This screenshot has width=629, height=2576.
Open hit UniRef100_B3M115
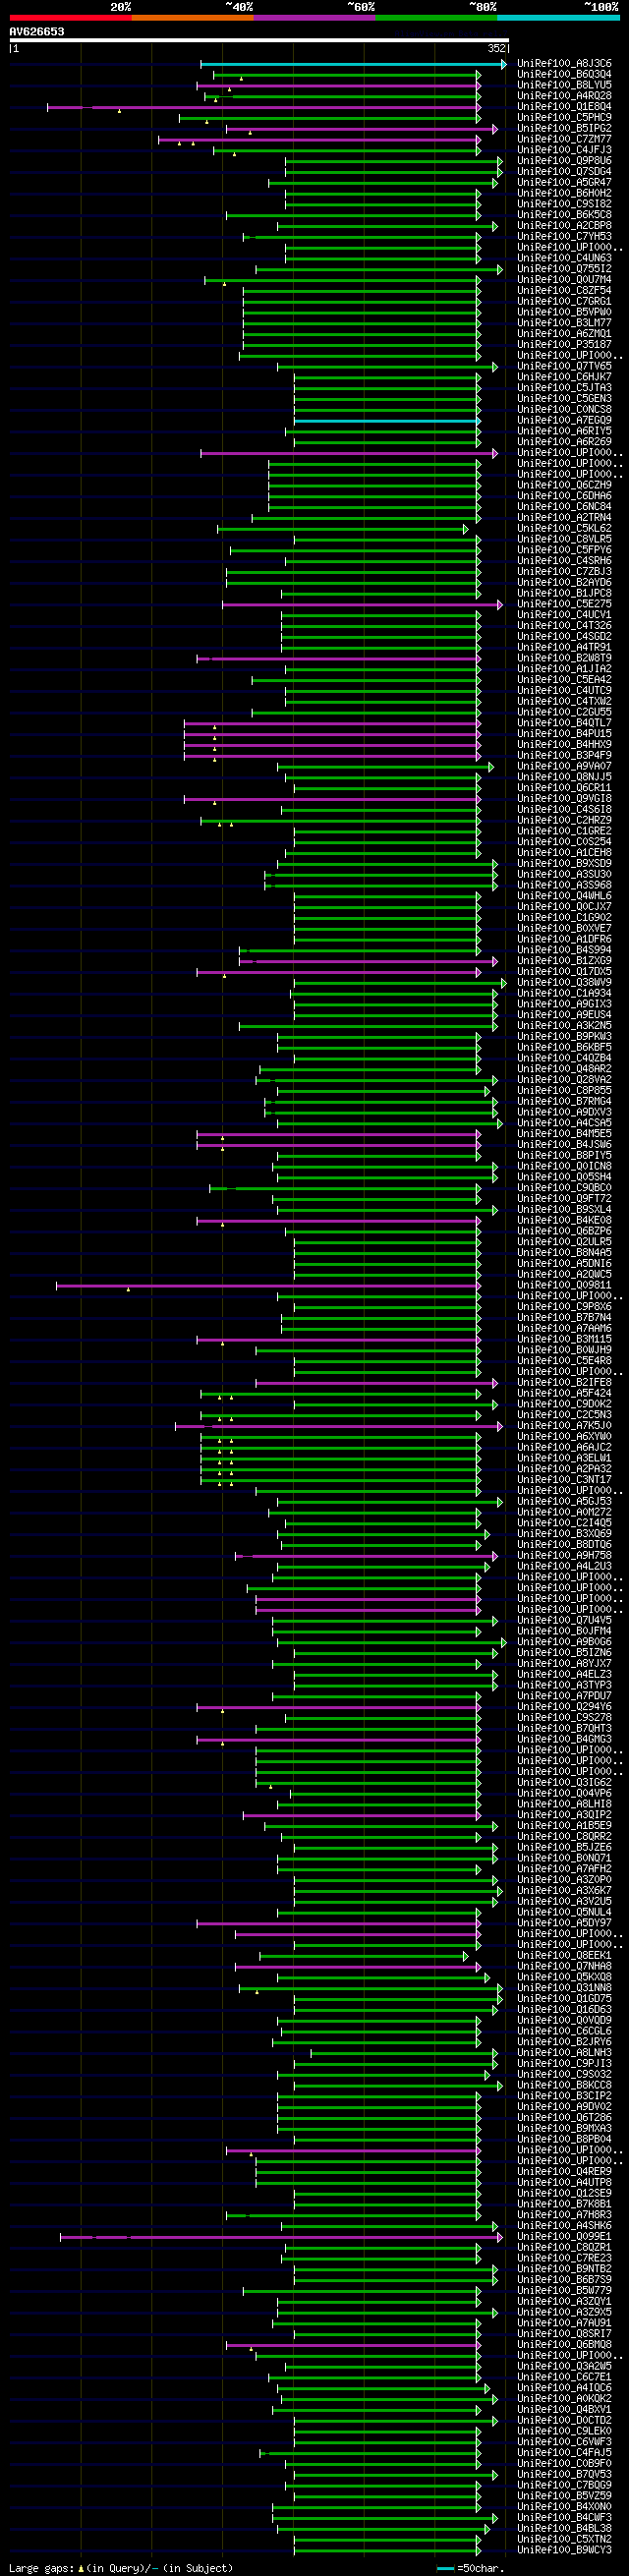click(565, 1340)
